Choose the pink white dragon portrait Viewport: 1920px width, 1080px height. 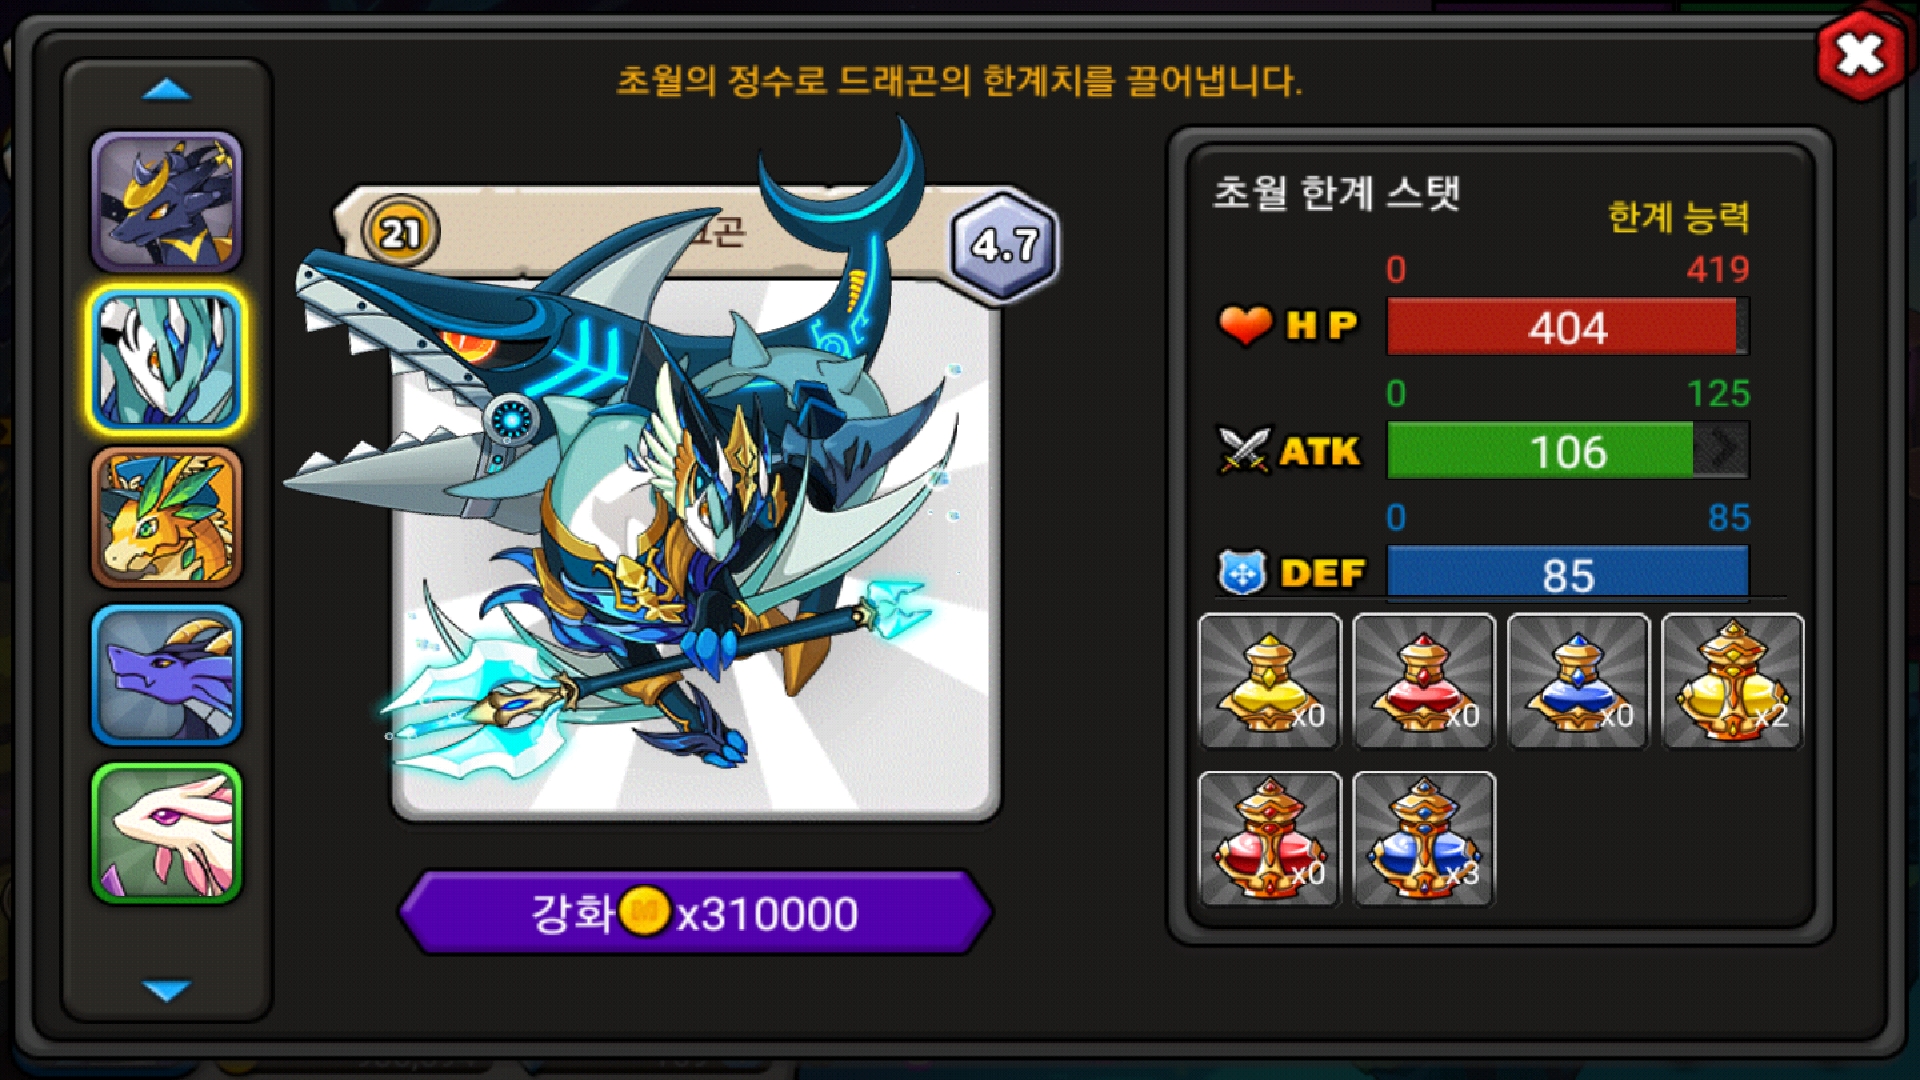click(167, 834)
